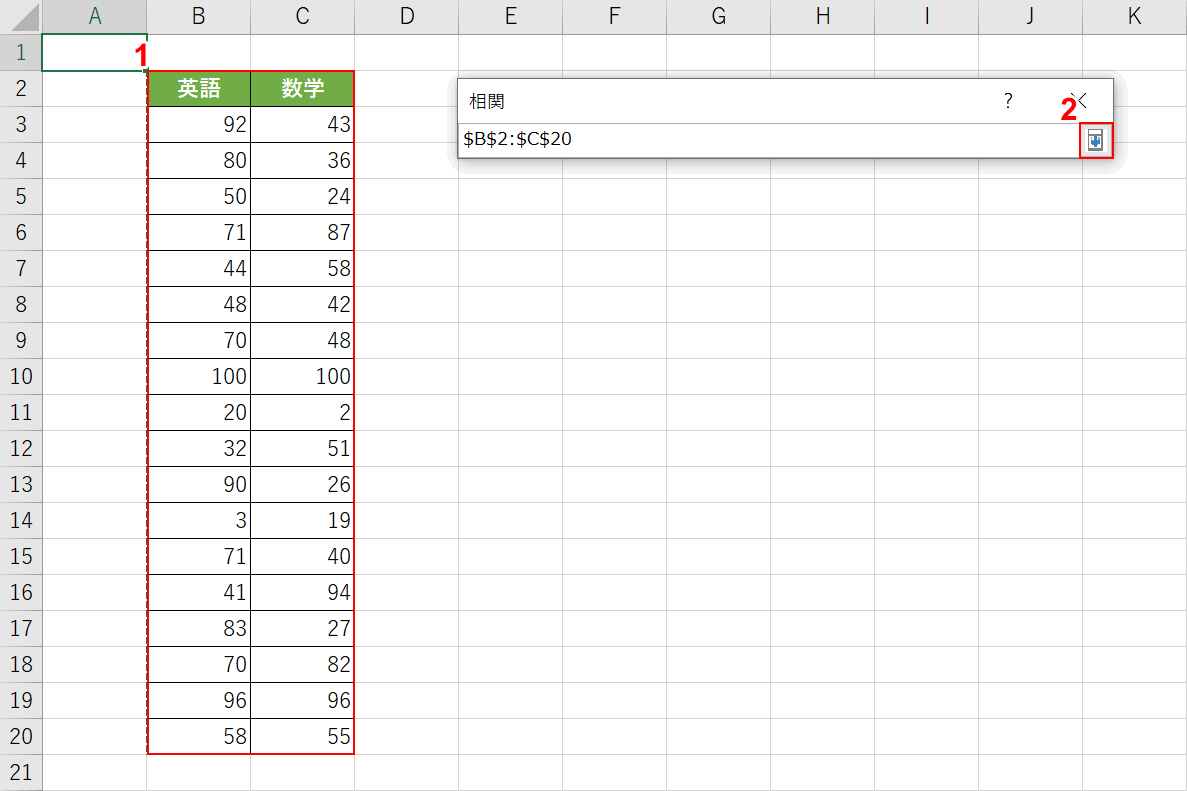
Task: Click the 相関 dialog title bar
Action: pos(700,101)
